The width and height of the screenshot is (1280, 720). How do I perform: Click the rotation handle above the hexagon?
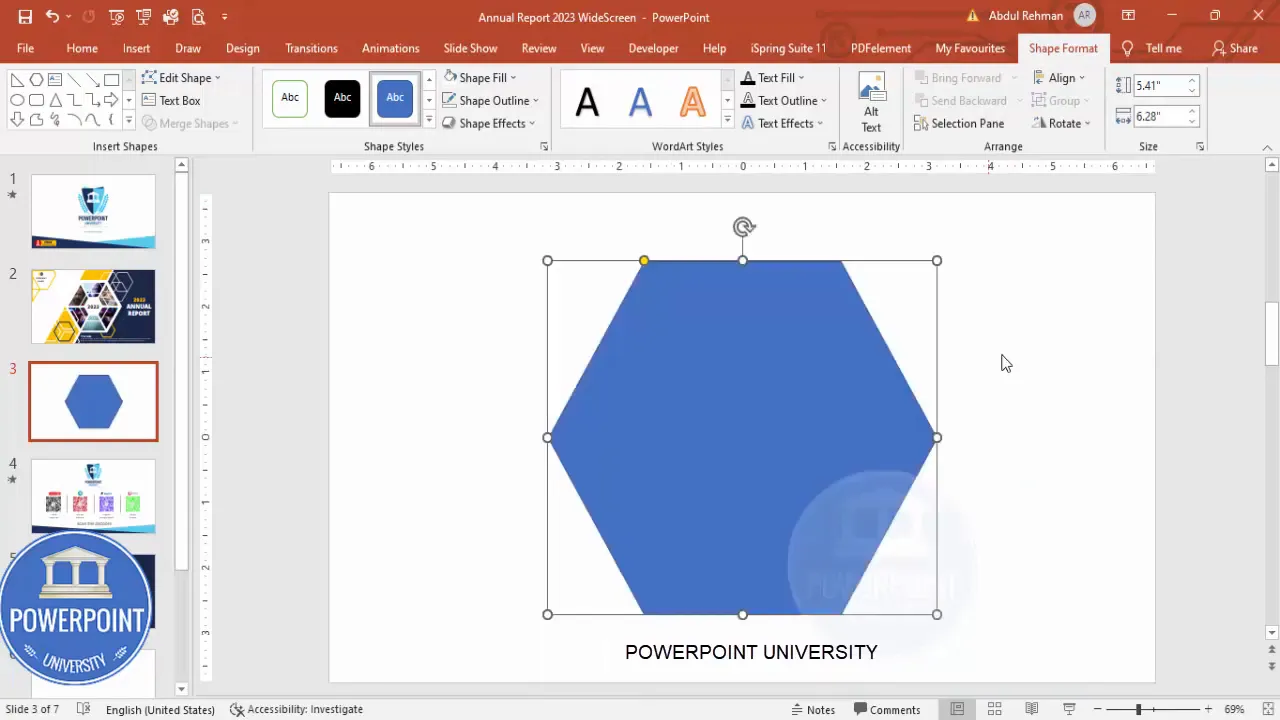743,227
